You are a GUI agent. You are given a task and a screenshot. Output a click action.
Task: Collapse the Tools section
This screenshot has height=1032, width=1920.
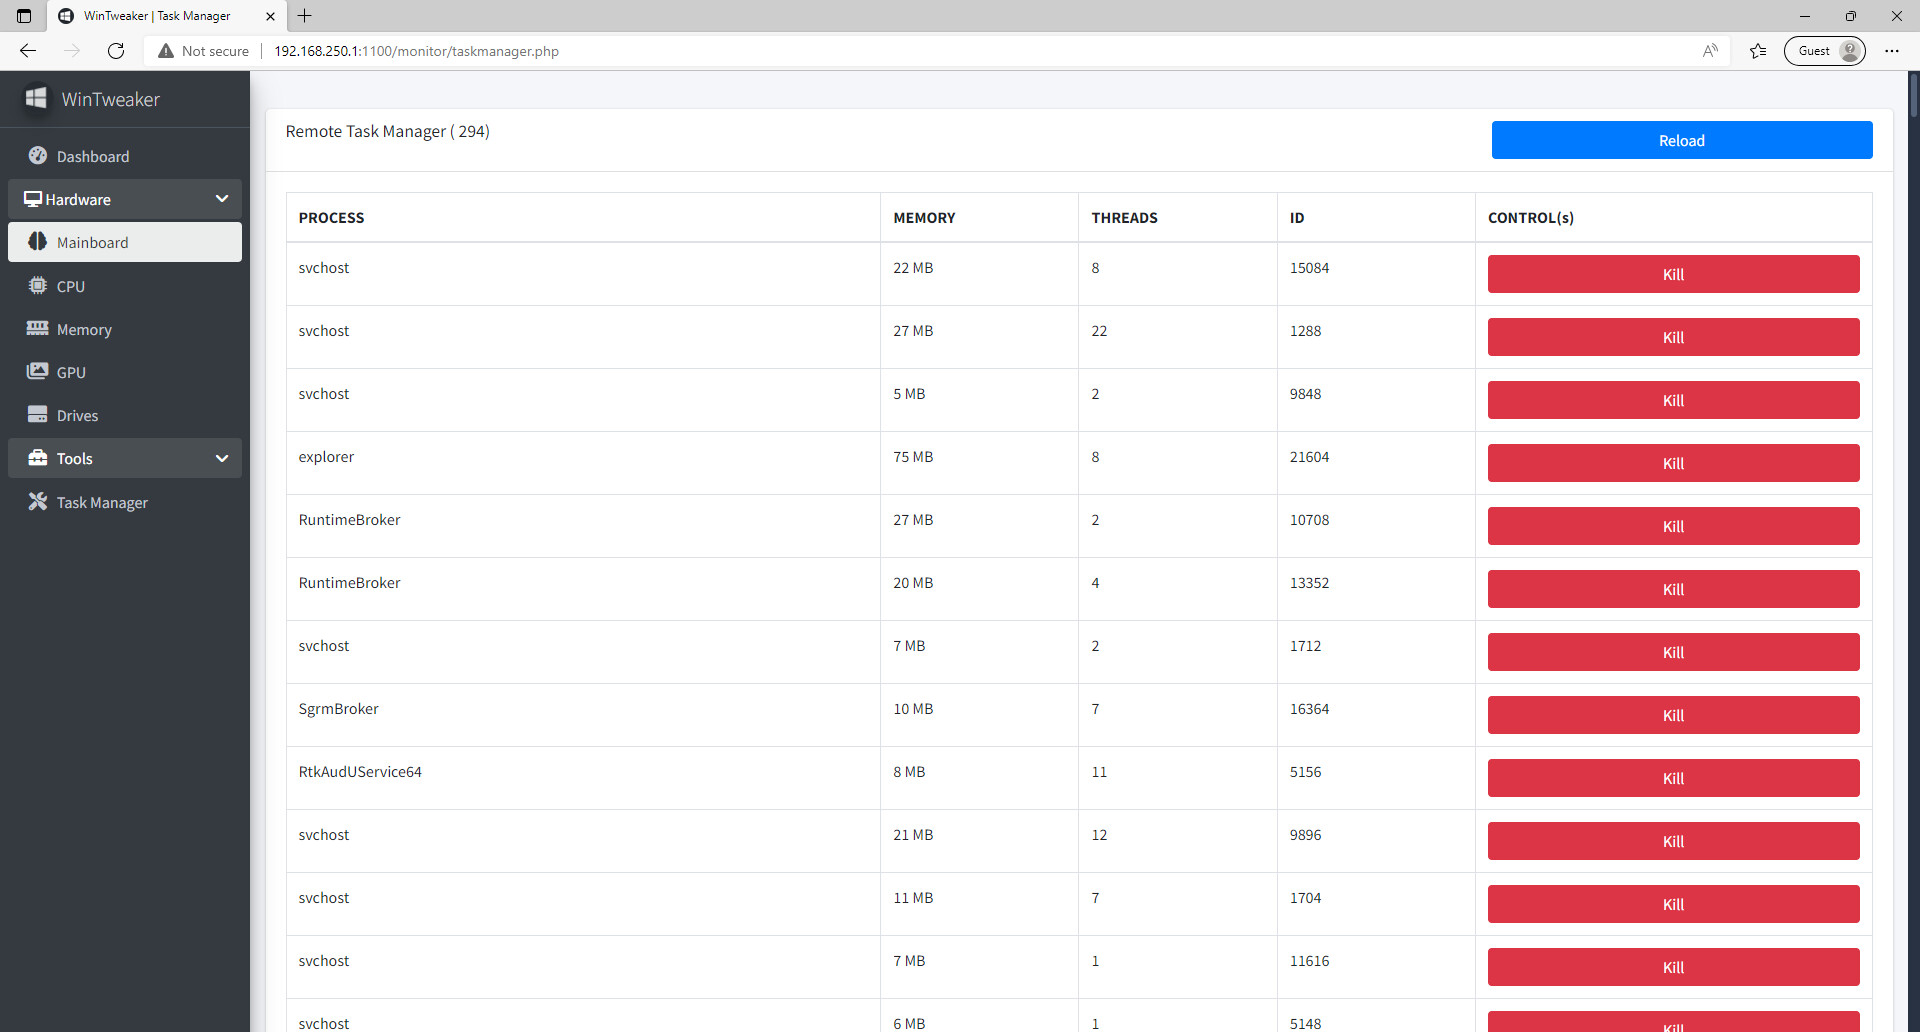[222, 458]
